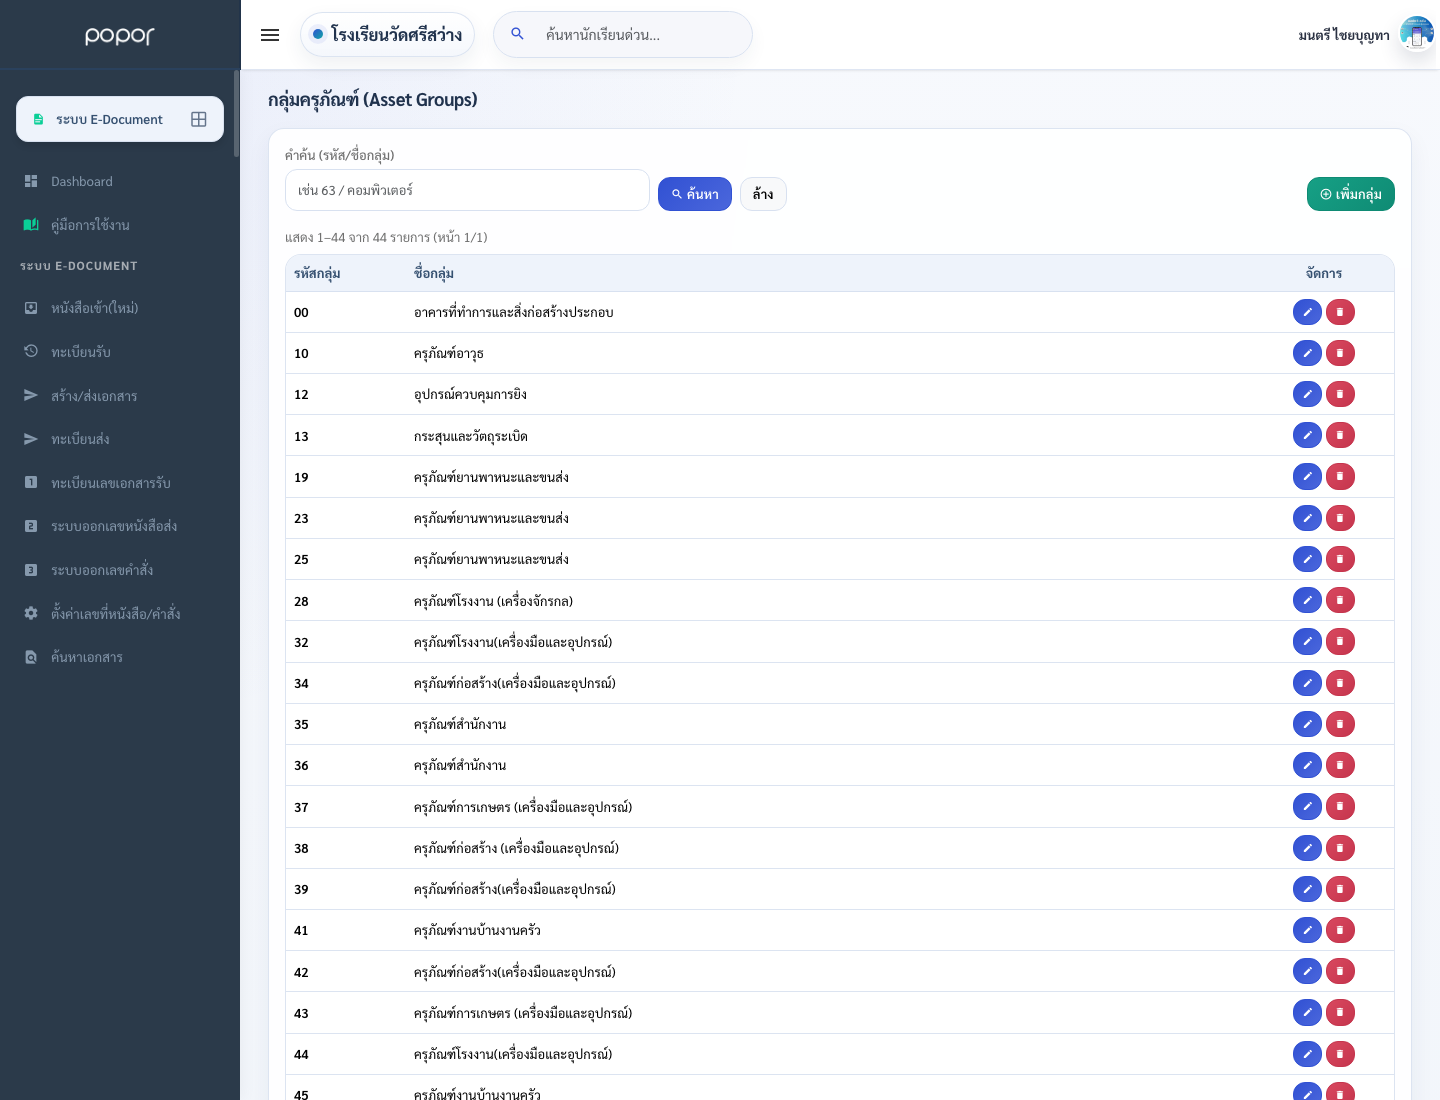The height and width of the screenshot is (1100, 1440).
Task: Click magnifier icon in student quick search
Action: click(518, 34)
